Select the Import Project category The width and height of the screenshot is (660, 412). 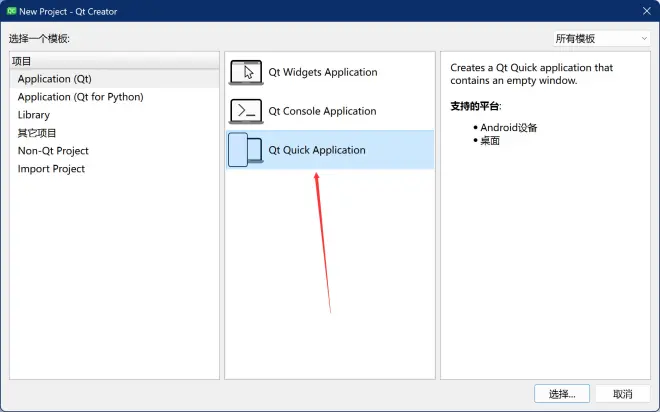pos(114,169)
